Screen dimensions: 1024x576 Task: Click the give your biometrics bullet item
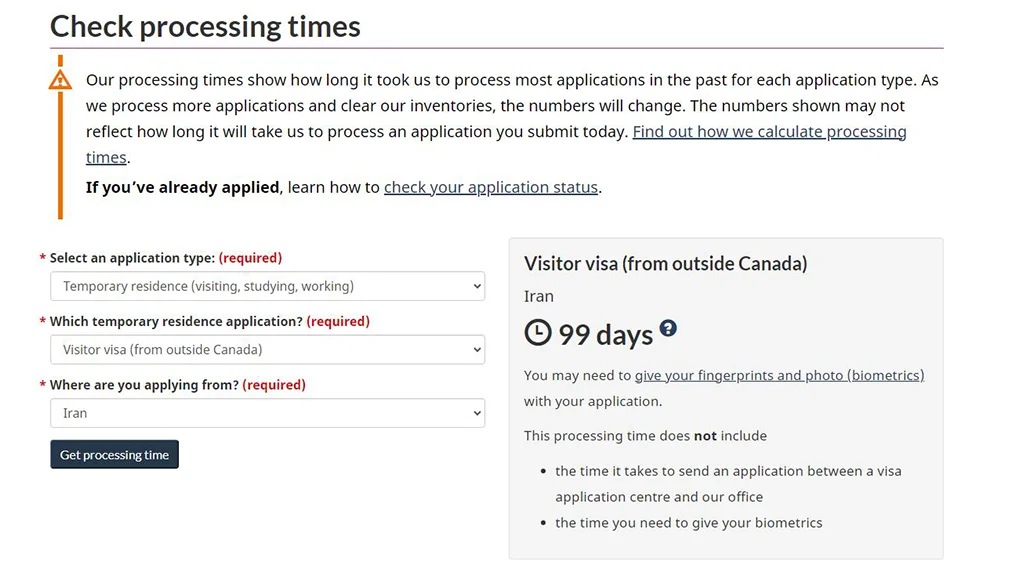coord(688,523)
